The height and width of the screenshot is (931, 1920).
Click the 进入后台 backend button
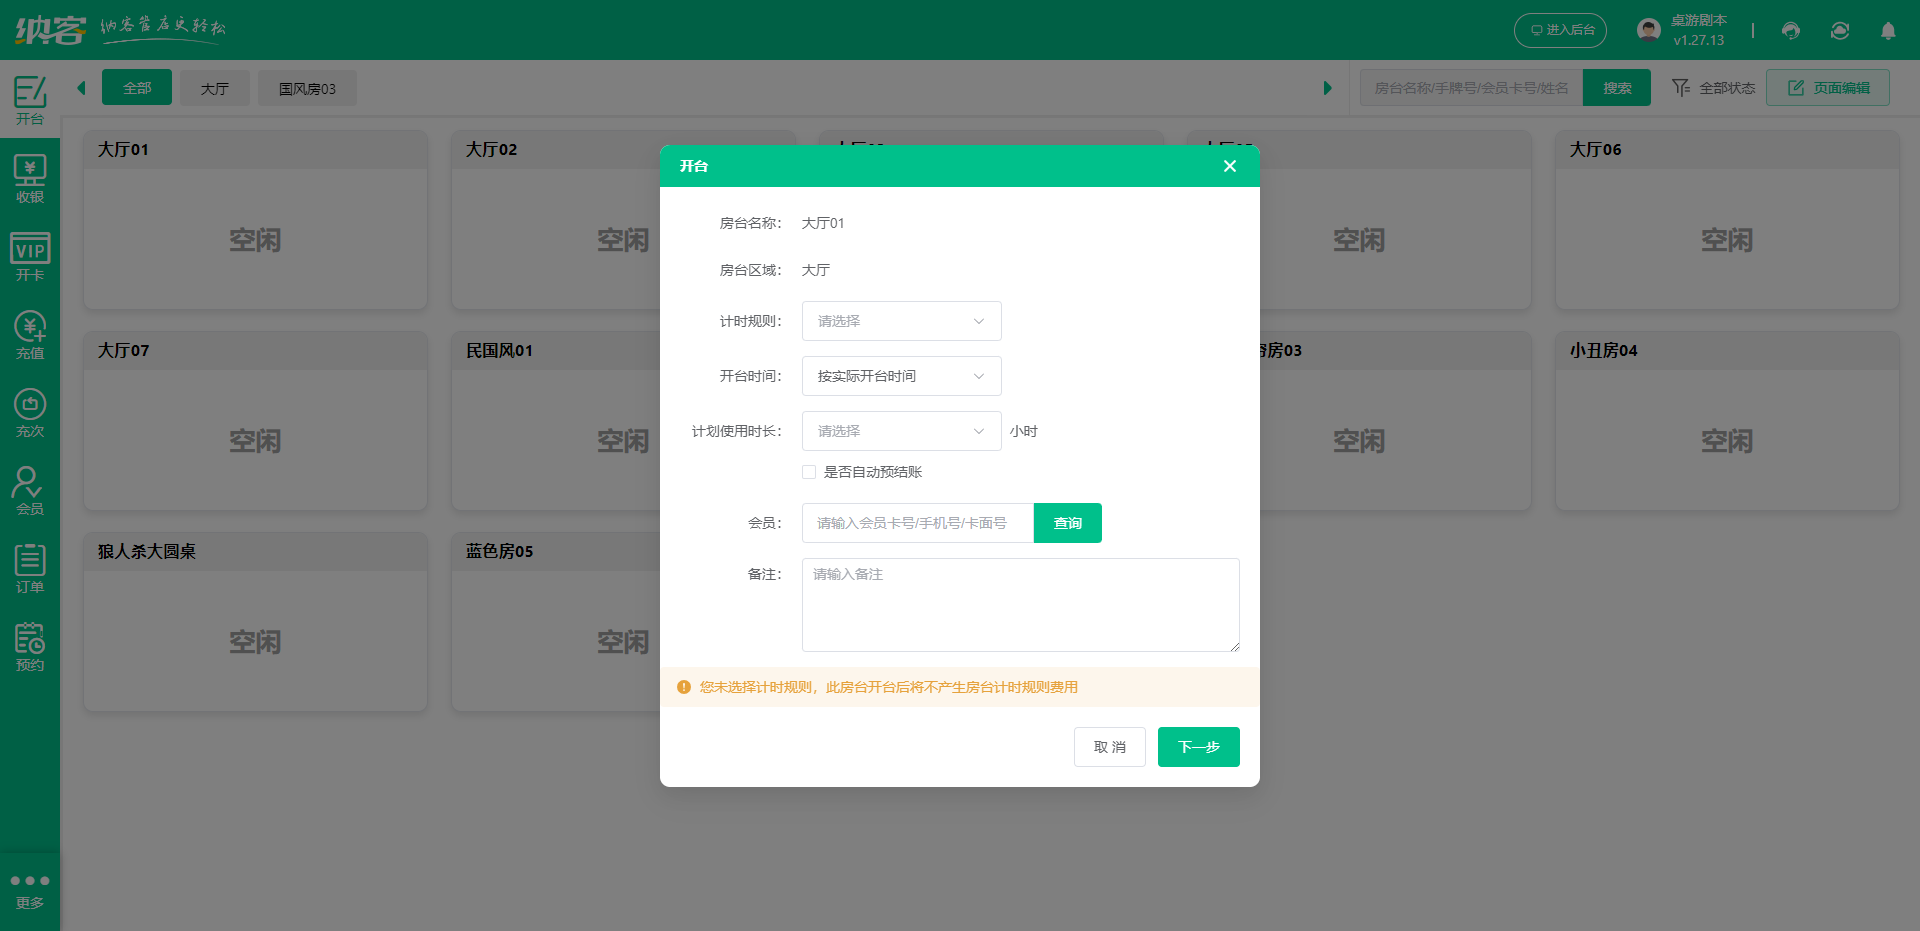tap(1560, 30)
